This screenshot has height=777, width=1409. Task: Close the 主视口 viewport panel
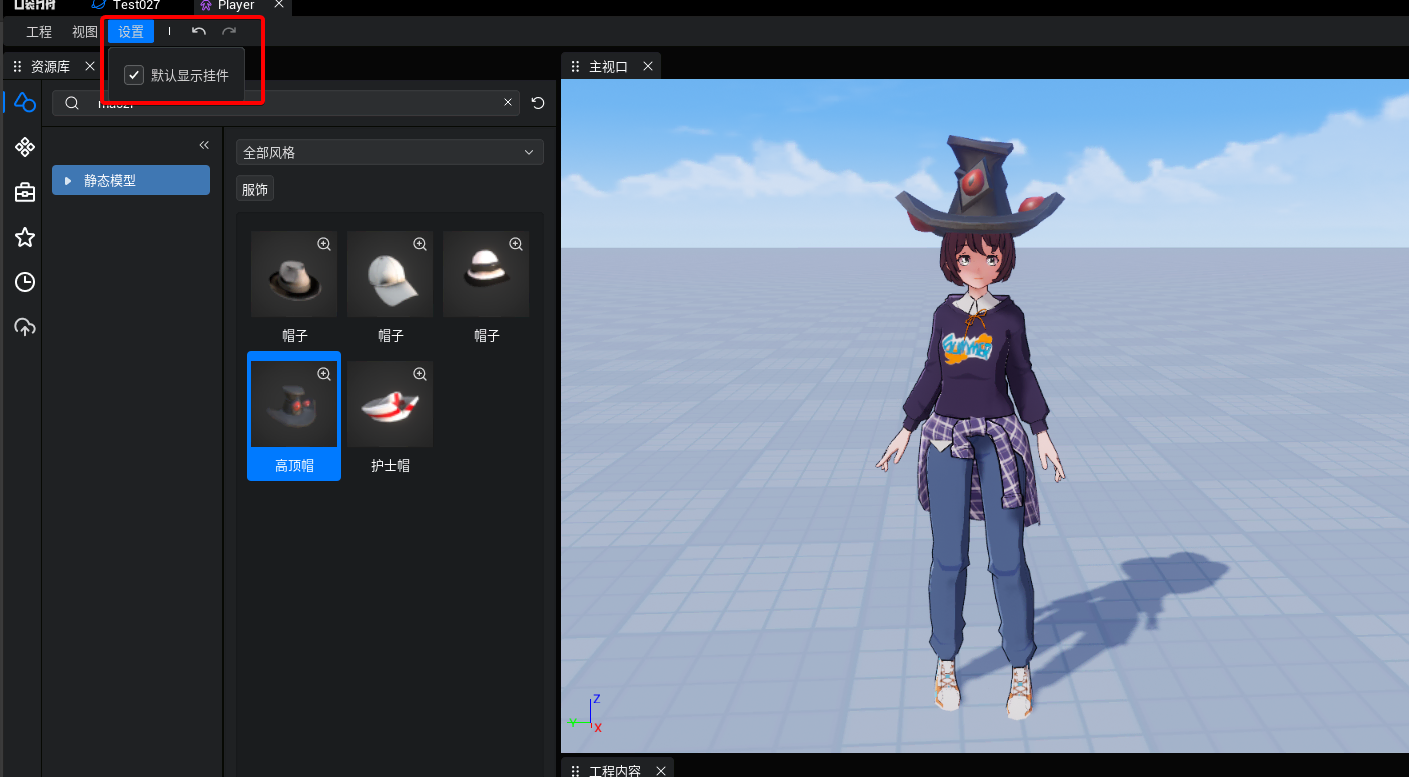tap(647, 67)
